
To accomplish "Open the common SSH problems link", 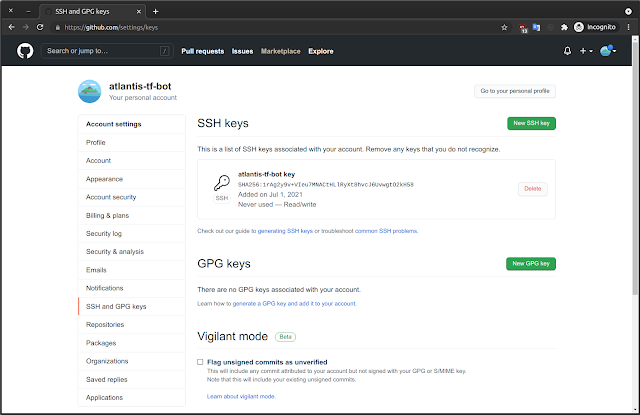I will 386,231.
